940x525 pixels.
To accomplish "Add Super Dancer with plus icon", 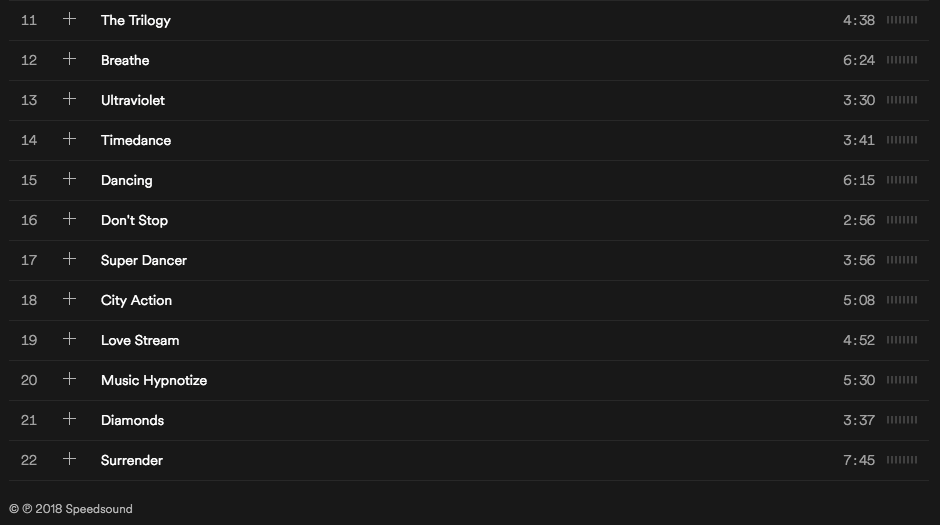I will coord(70,259).
